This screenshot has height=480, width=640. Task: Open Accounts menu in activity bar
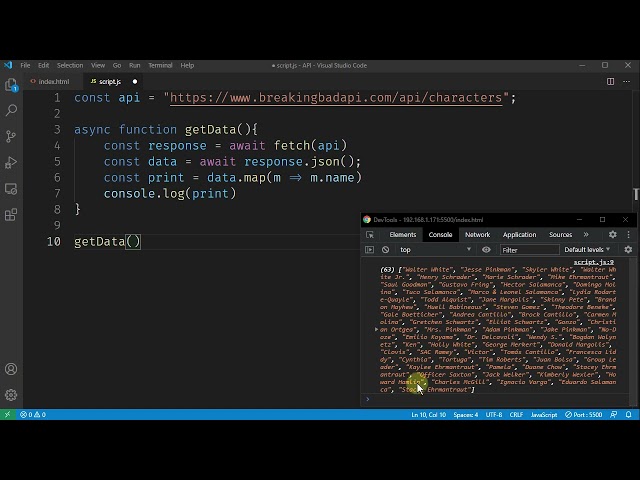[x=11, y=369]
